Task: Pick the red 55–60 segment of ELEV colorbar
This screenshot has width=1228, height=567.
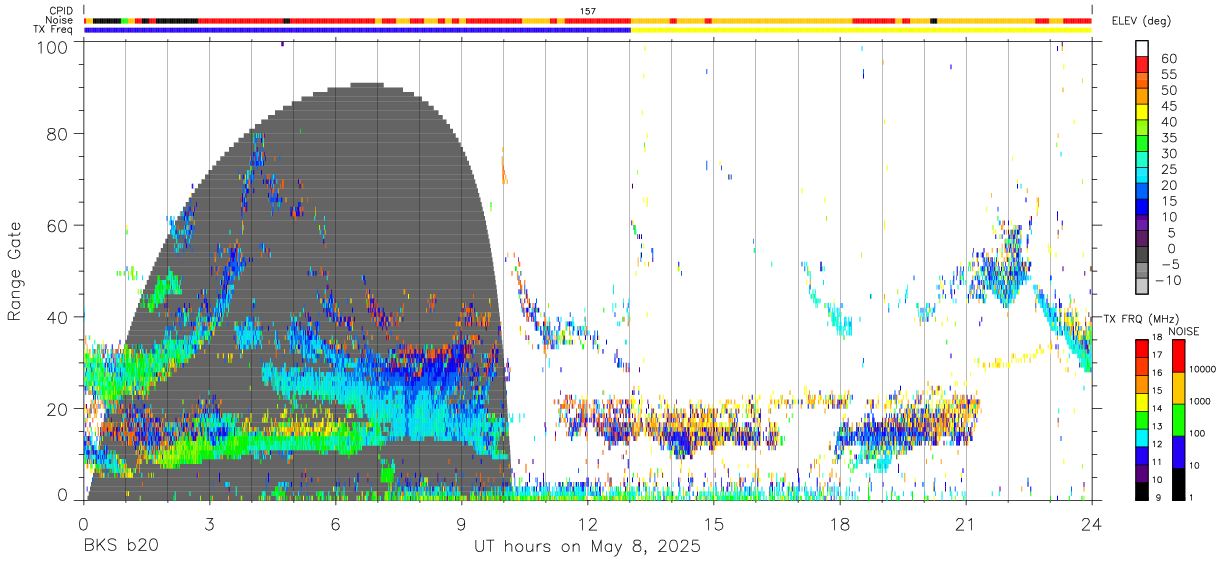Action: [1142, 64]
